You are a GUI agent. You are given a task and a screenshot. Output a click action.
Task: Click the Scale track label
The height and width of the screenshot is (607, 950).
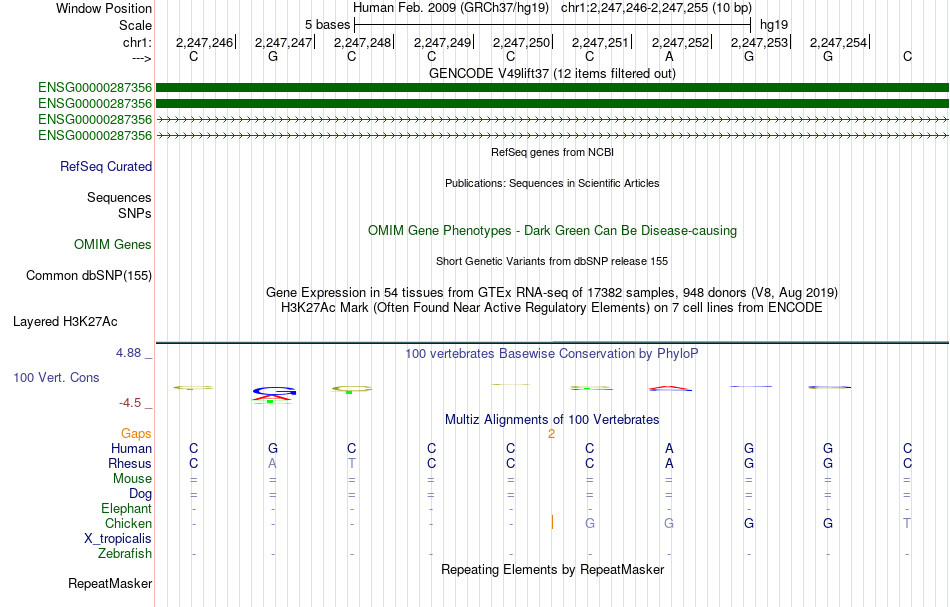coord(135,25)
